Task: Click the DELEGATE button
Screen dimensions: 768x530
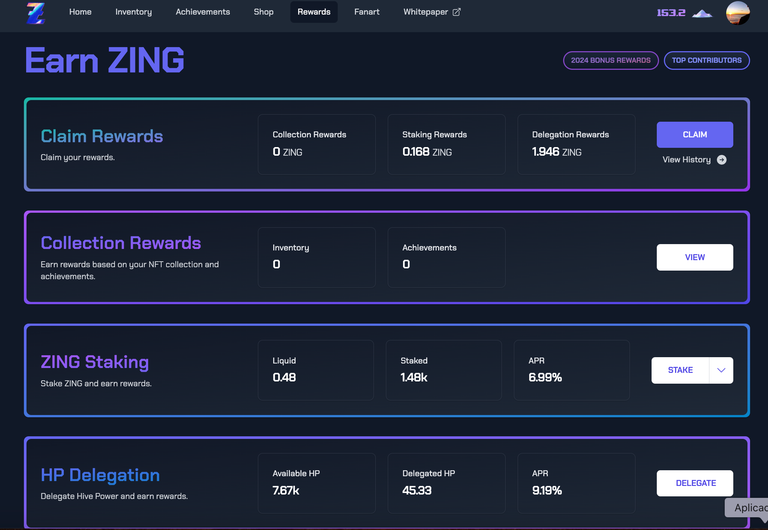Action: pyautogui.click(x=695, y=483)
